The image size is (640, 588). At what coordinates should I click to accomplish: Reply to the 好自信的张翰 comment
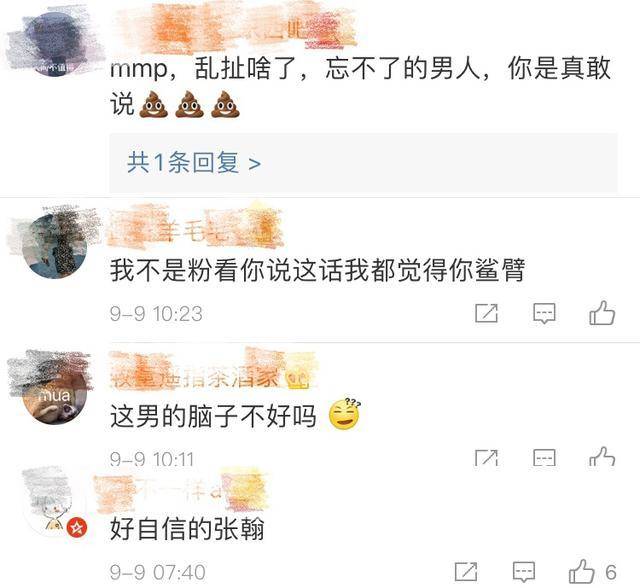click(x=524, y=572)
